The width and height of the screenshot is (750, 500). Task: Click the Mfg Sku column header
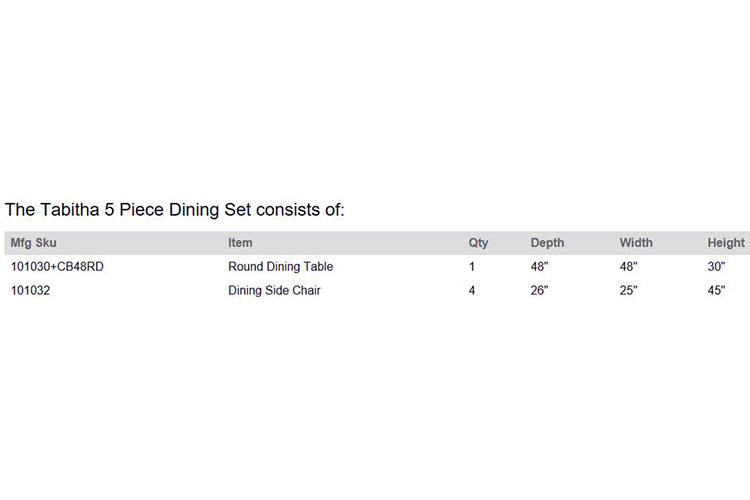click(33, 243)
